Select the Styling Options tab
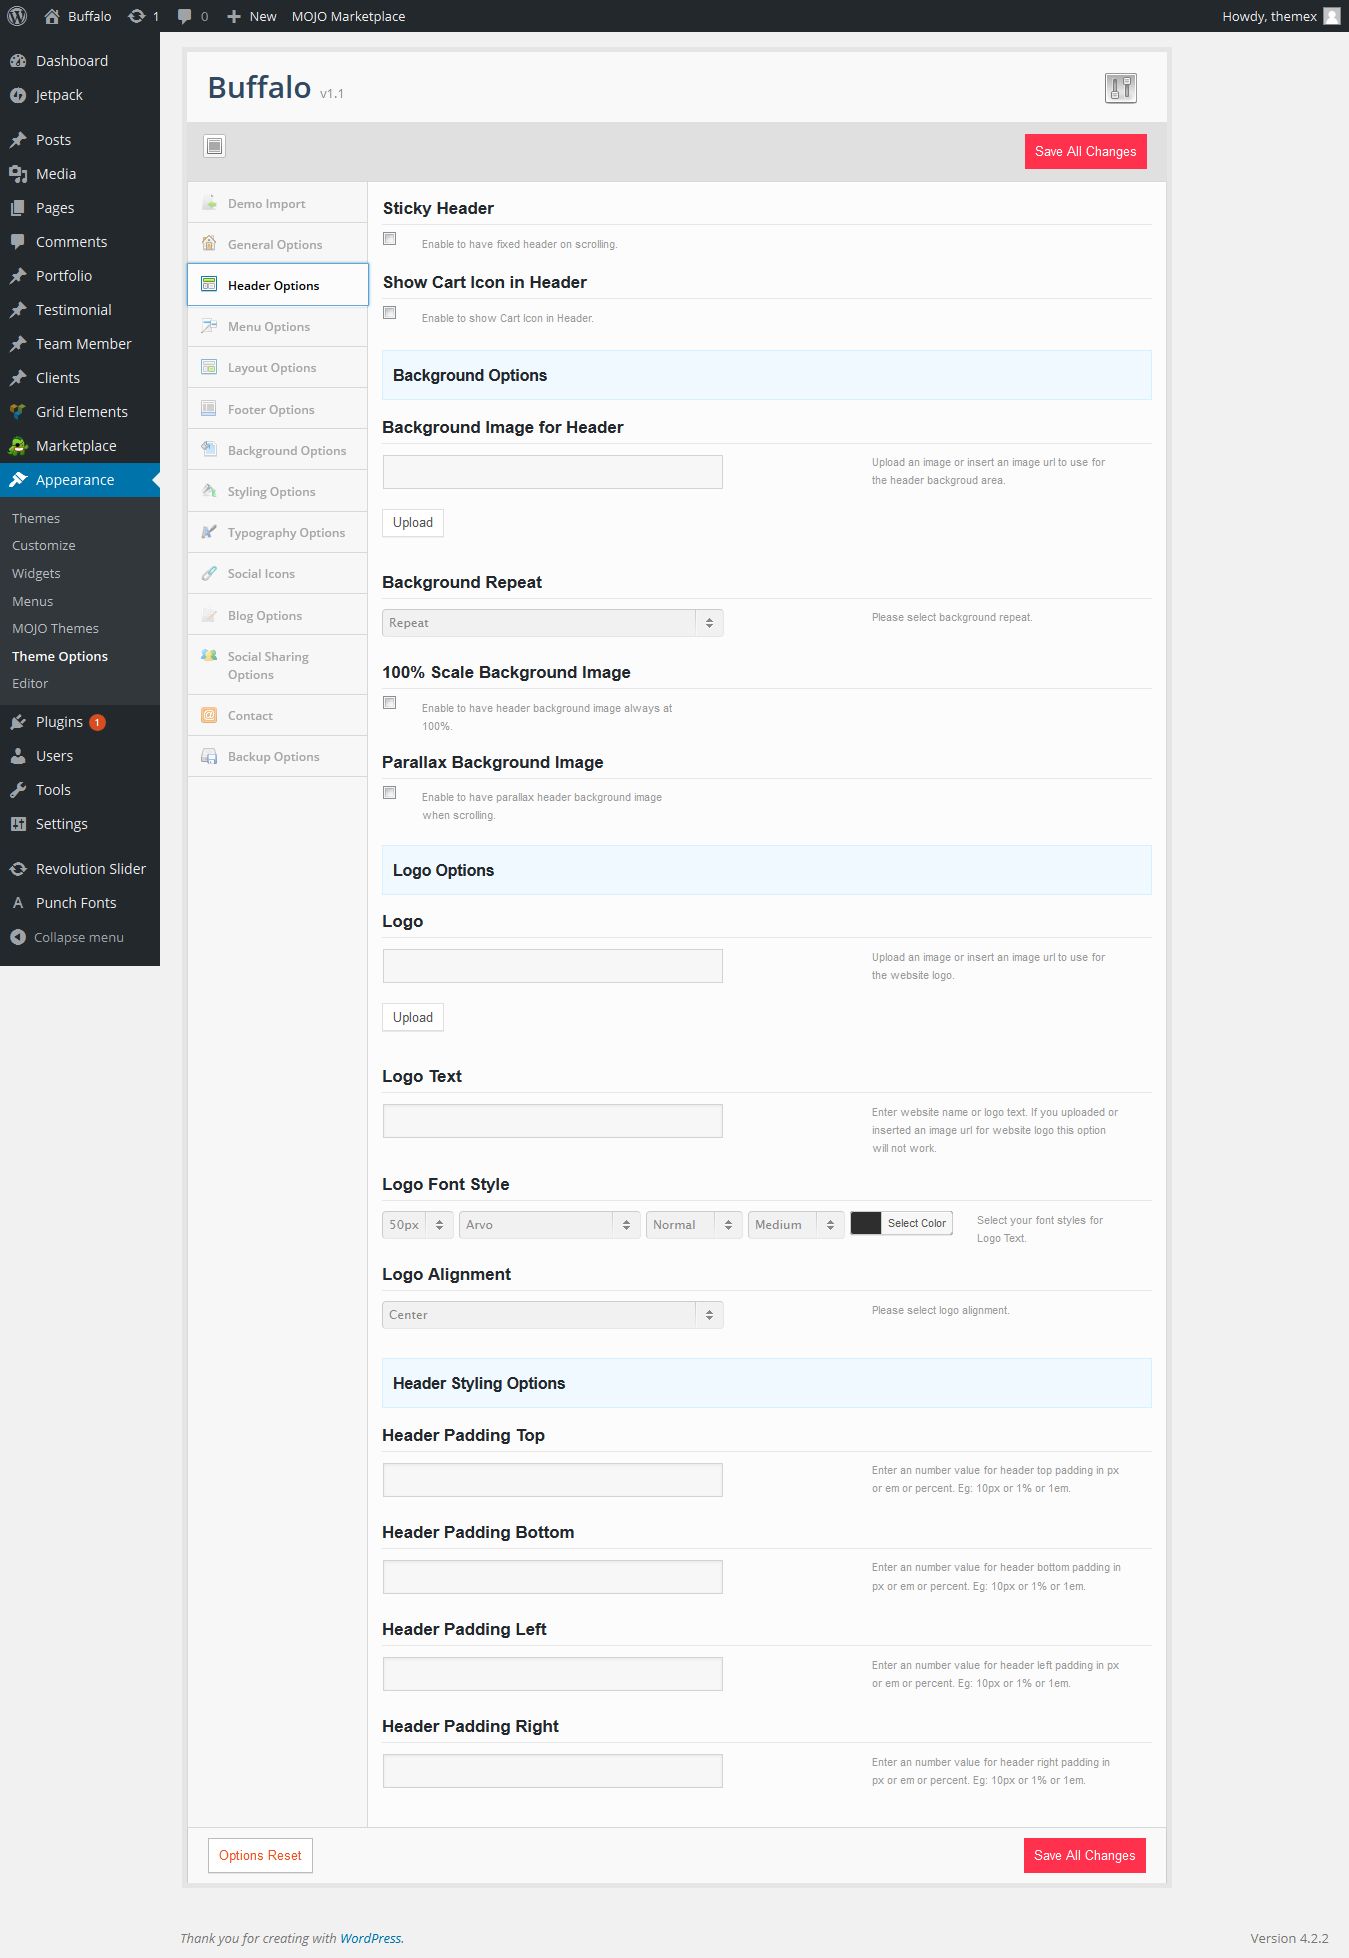This screenshot has width=1349, height=1958. coord(278,491)
